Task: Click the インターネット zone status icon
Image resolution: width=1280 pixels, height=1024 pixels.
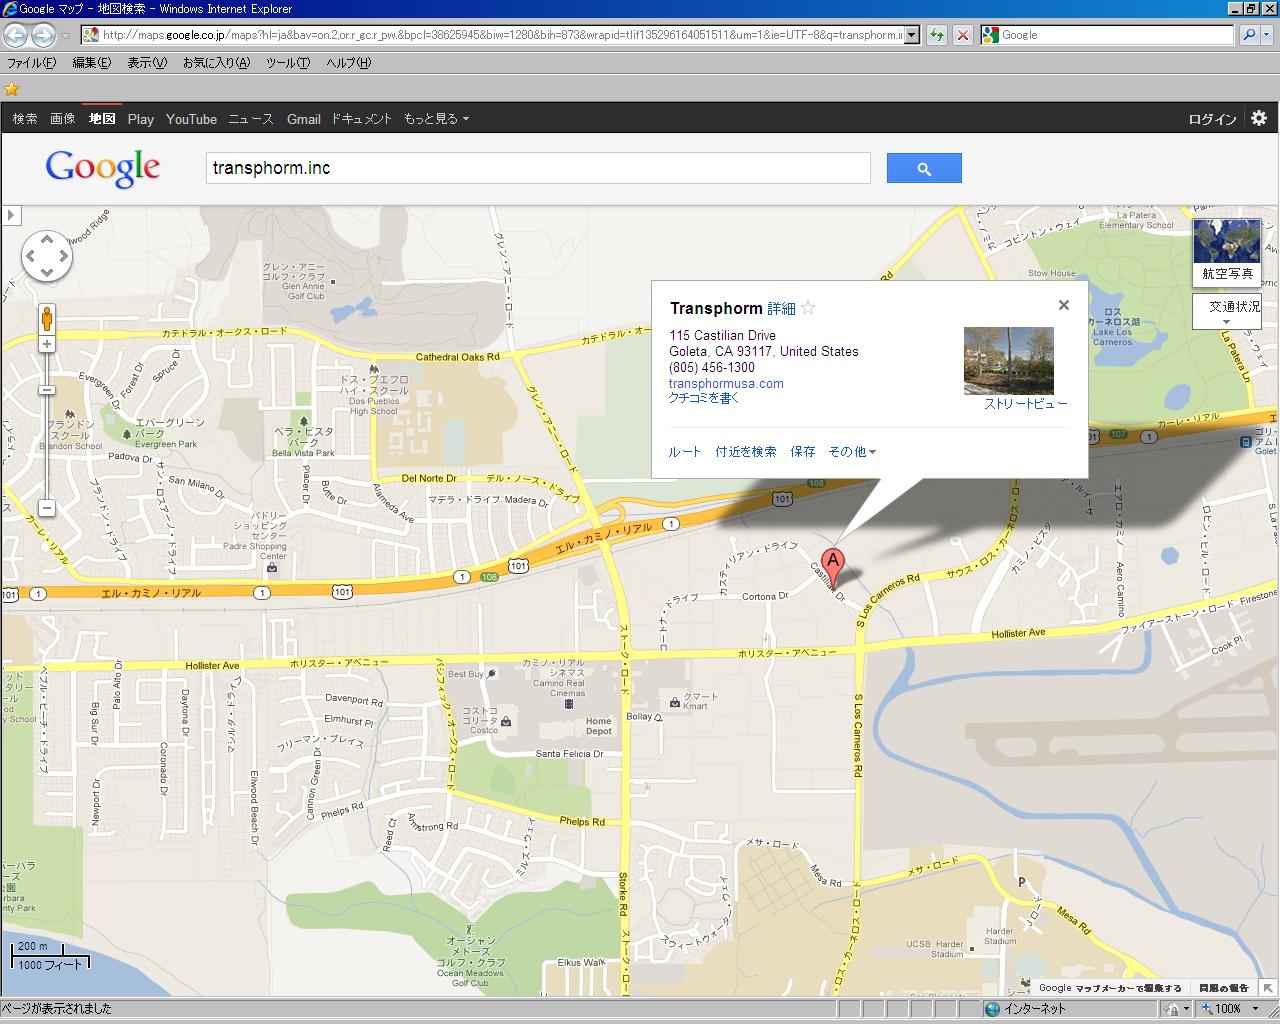Action: click(992, 1009)
